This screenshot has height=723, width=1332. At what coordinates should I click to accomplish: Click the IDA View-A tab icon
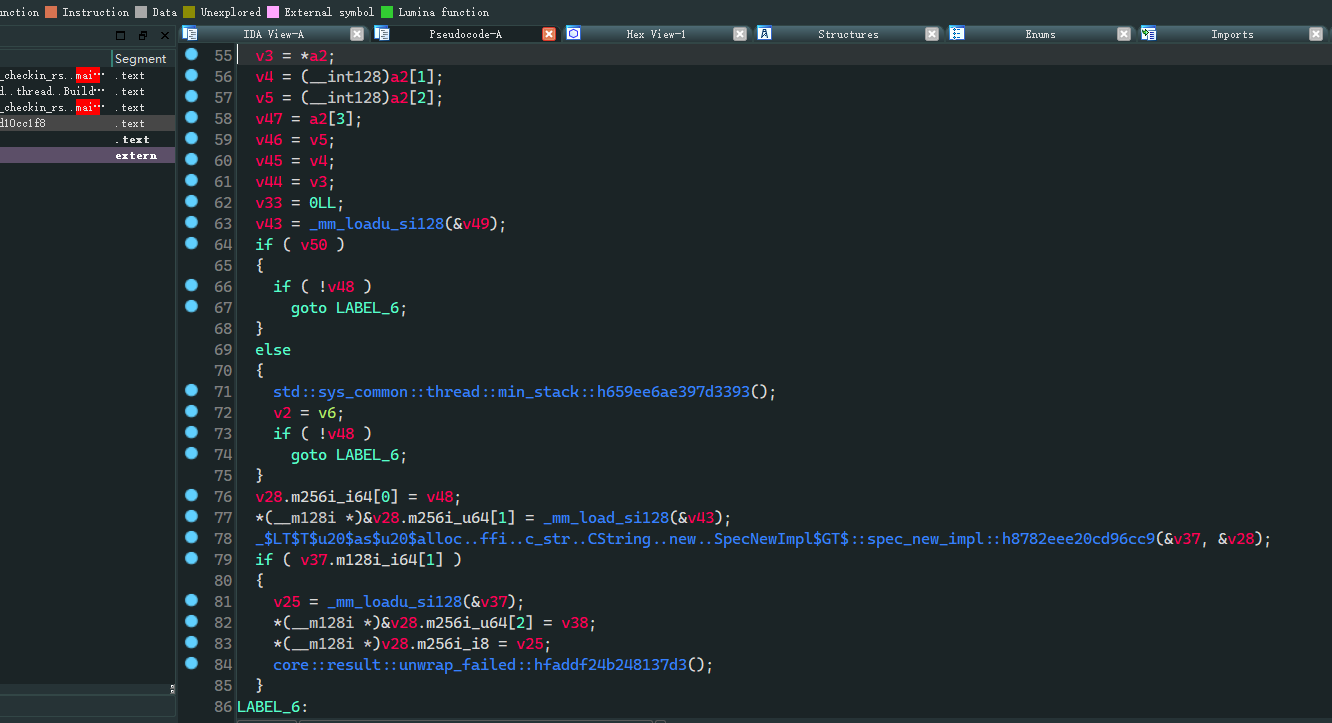[190, 34]
